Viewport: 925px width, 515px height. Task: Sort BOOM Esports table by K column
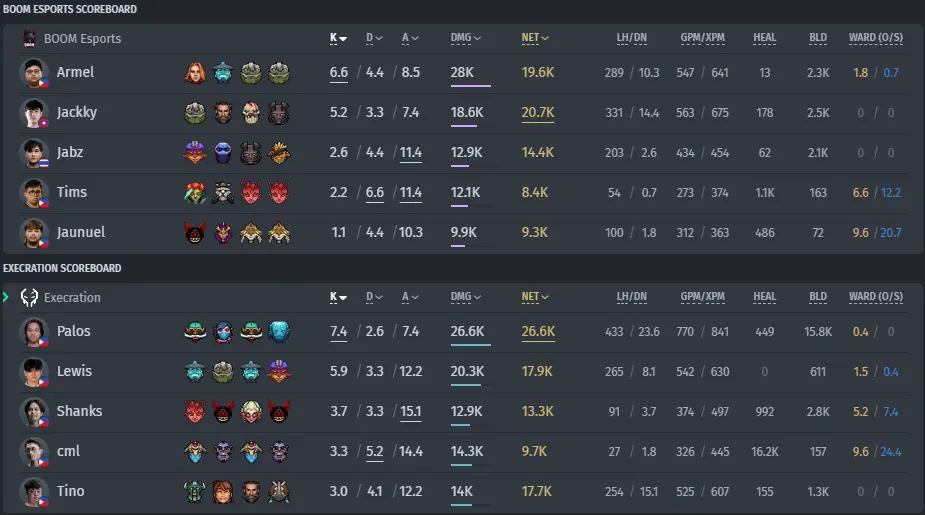338,38
